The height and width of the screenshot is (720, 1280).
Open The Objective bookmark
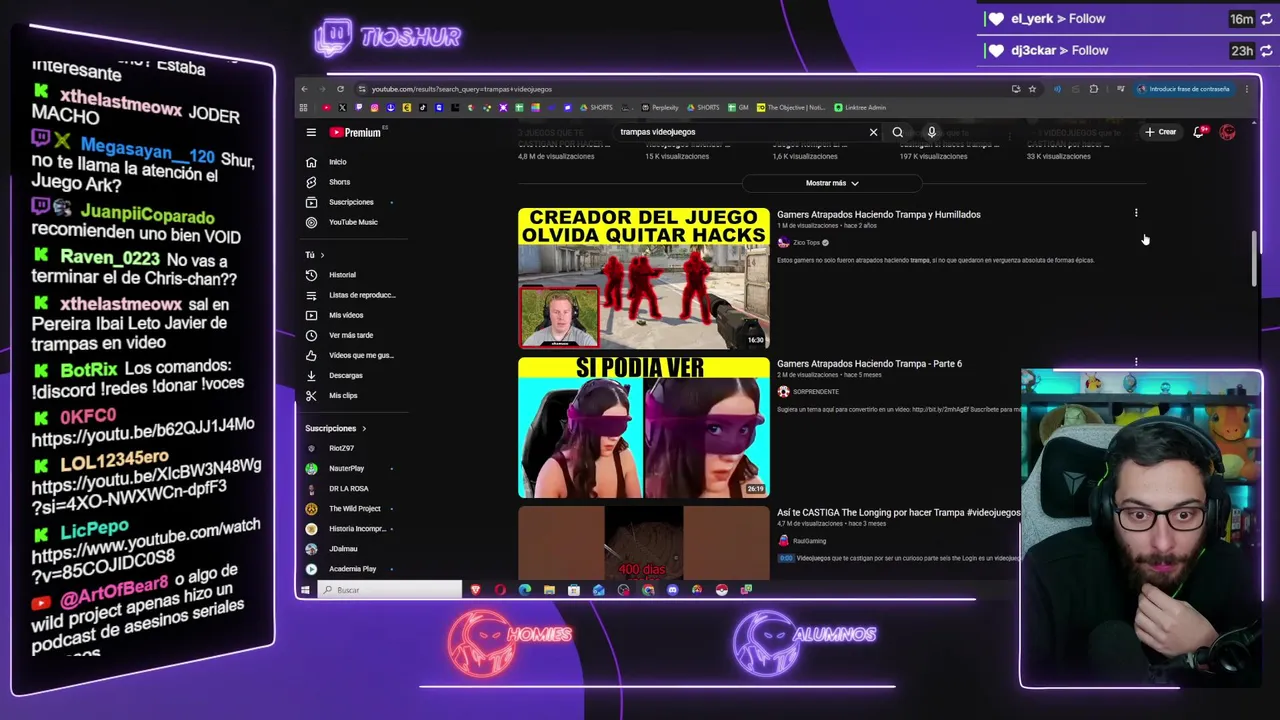[791, 107]
